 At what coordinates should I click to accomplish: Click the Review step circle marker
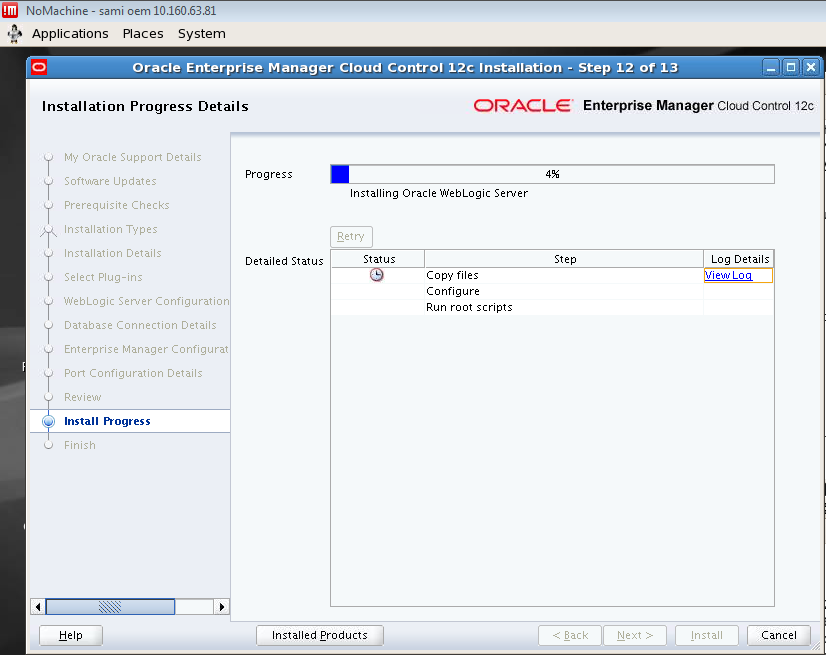48,397
